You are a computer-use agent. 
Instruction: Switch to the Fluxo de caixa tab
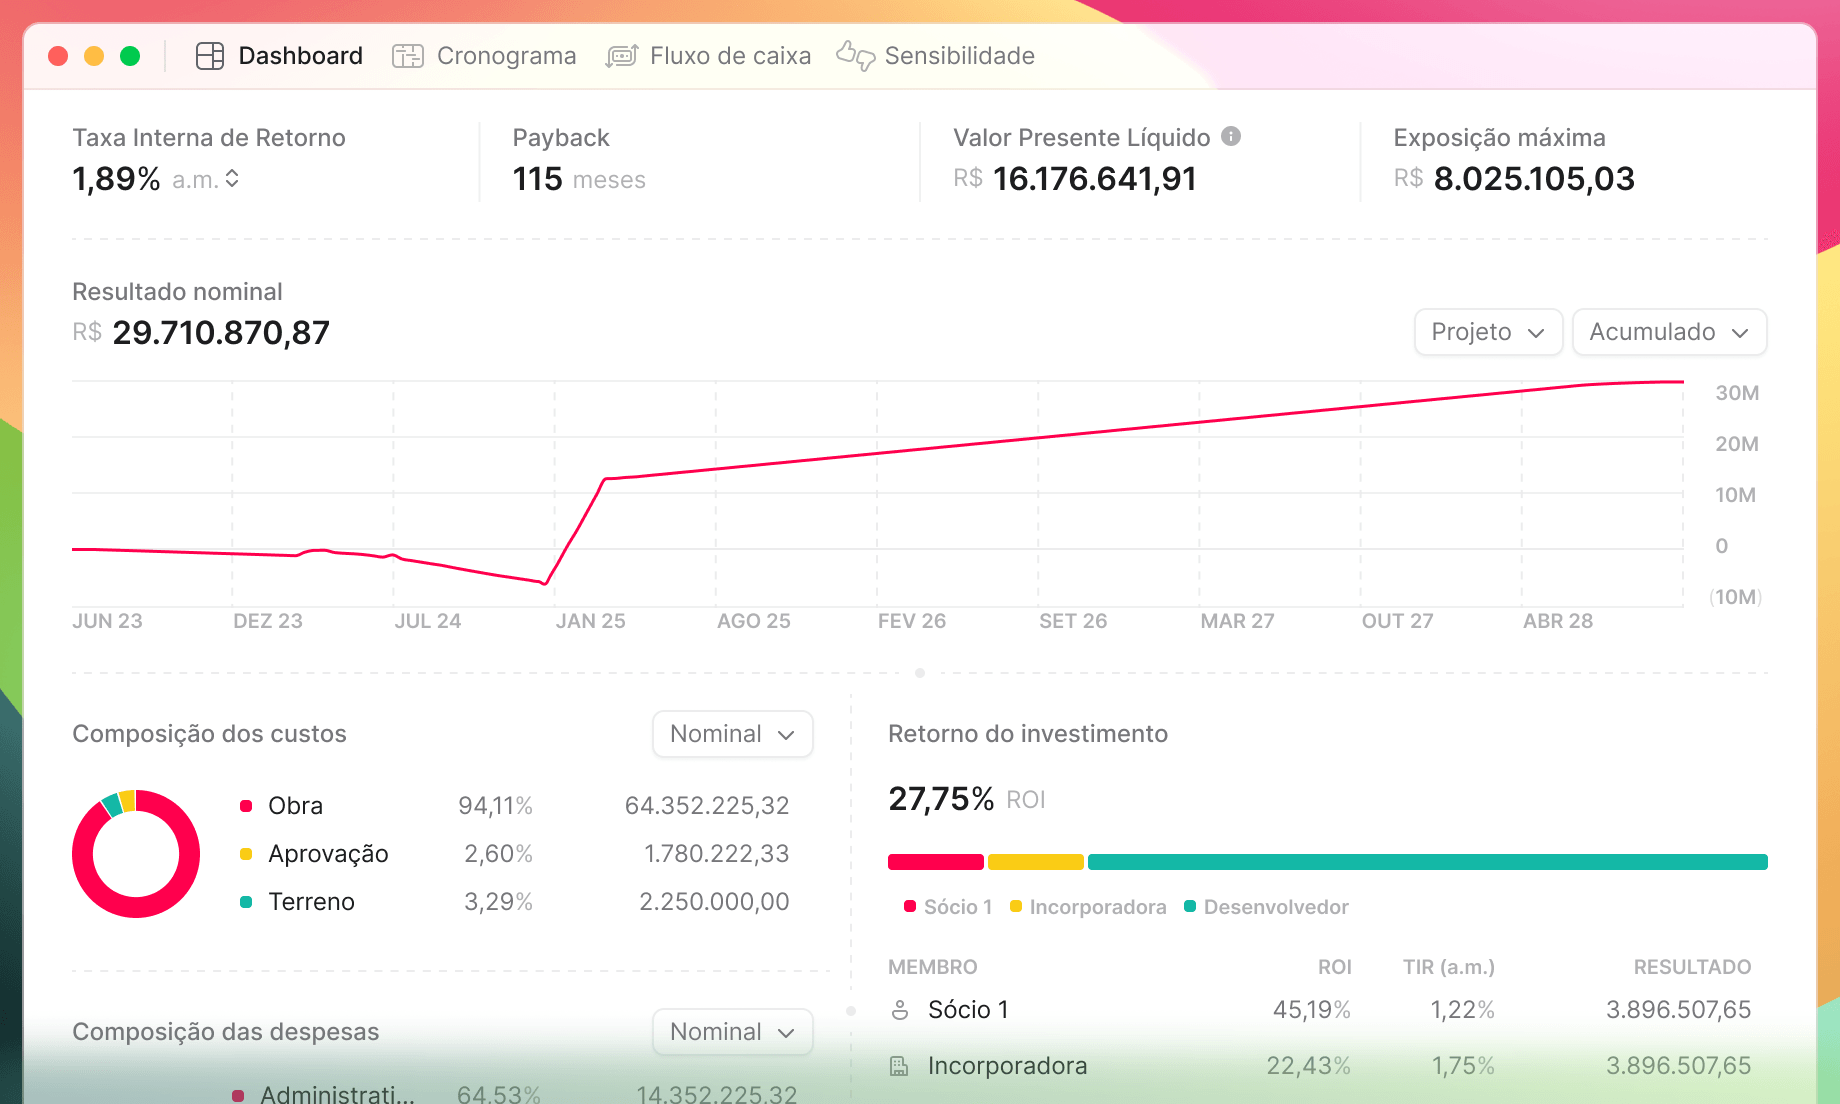click(708, 56)
